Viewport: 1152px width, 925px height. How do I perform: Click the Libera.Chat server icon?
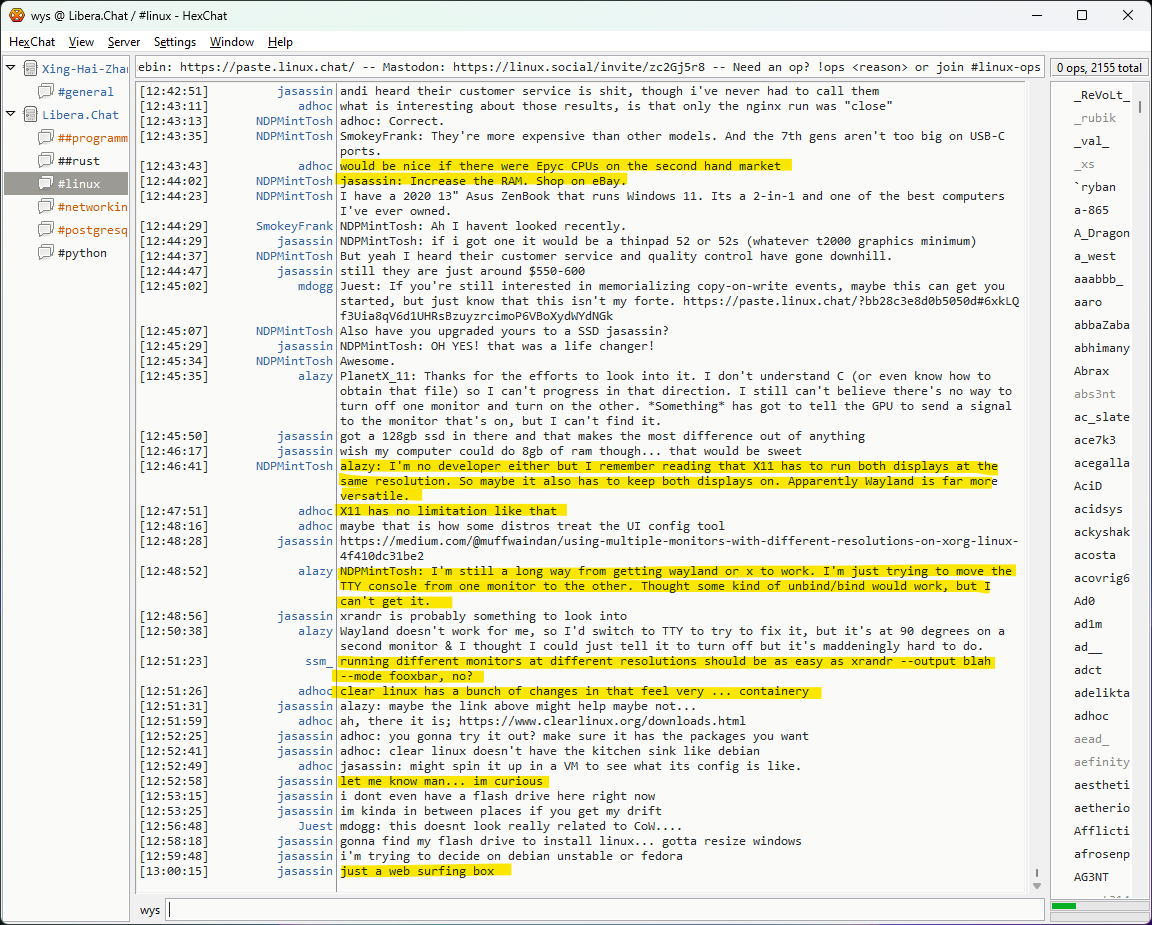pos(29,115)
